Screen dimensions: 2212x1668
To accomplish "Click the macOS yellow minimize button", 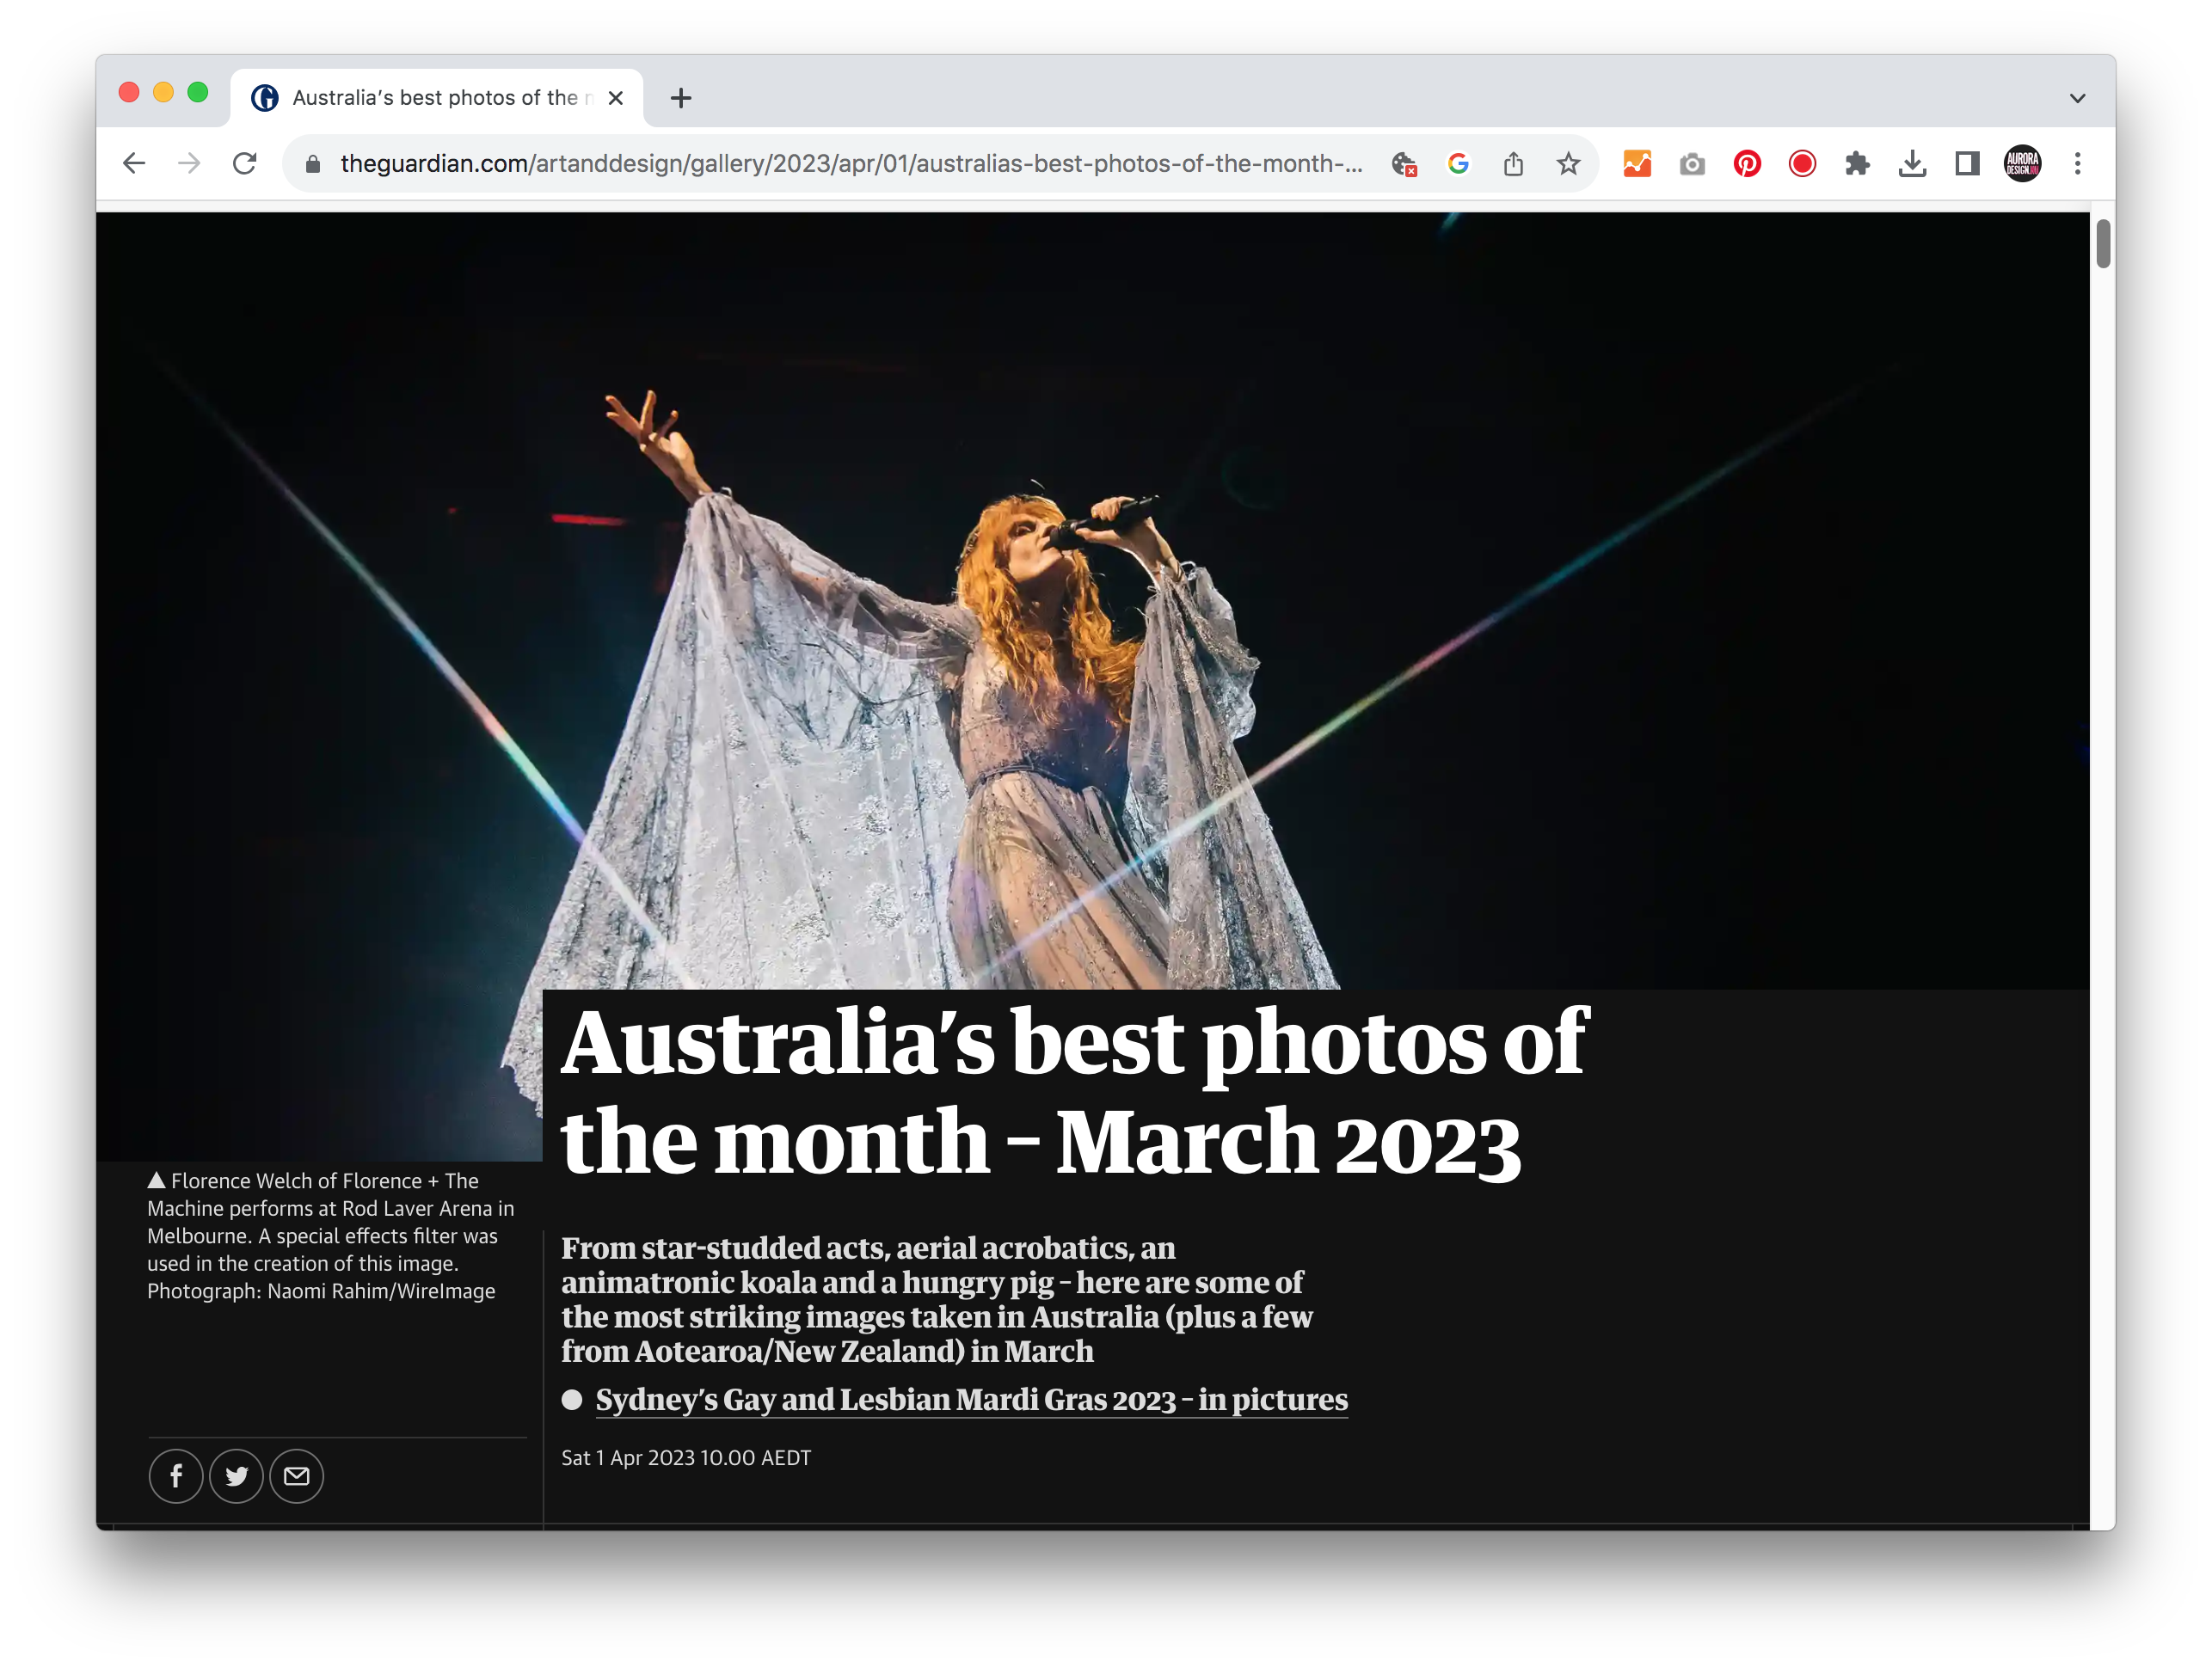I will (x=163, y=92).
